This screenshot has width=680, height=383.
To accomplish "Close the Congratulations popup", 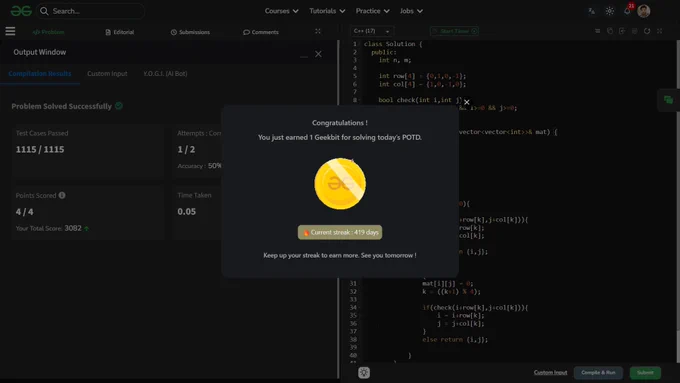I will [467, 102].
